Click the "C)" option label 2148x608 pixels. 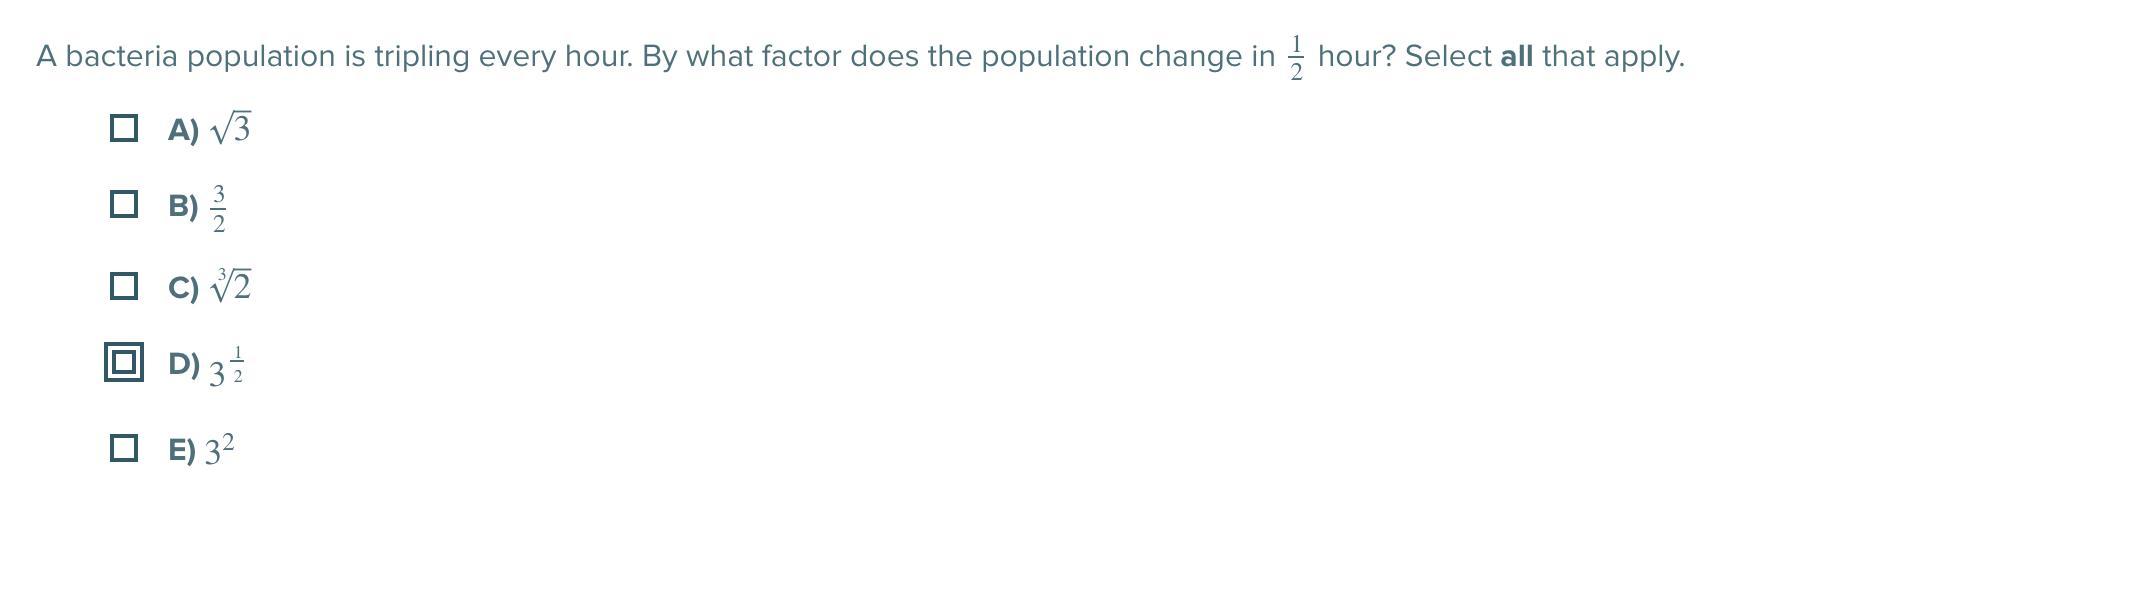pyautogui.click(x=184, y=288)
